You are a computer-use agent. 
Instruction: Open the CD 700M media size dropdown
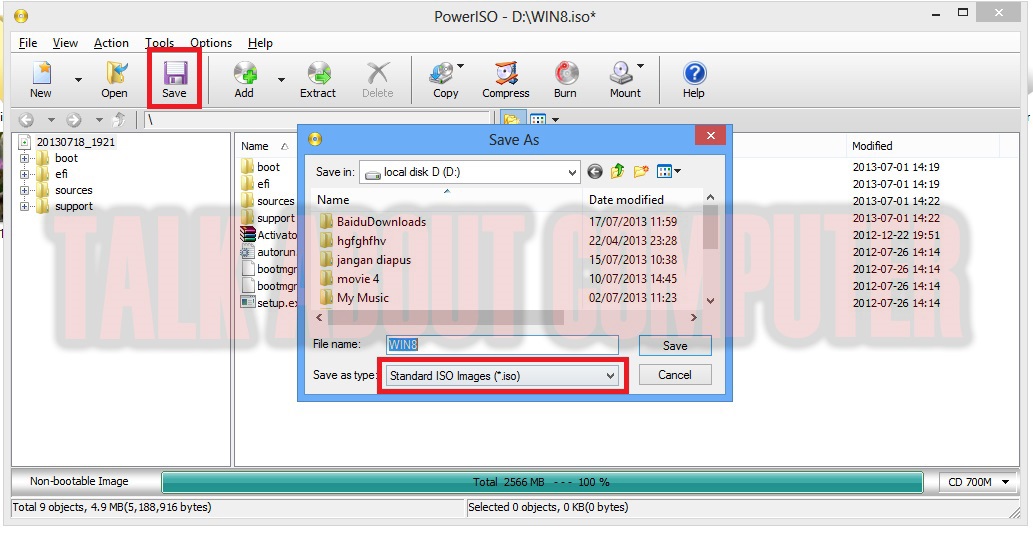978,482
